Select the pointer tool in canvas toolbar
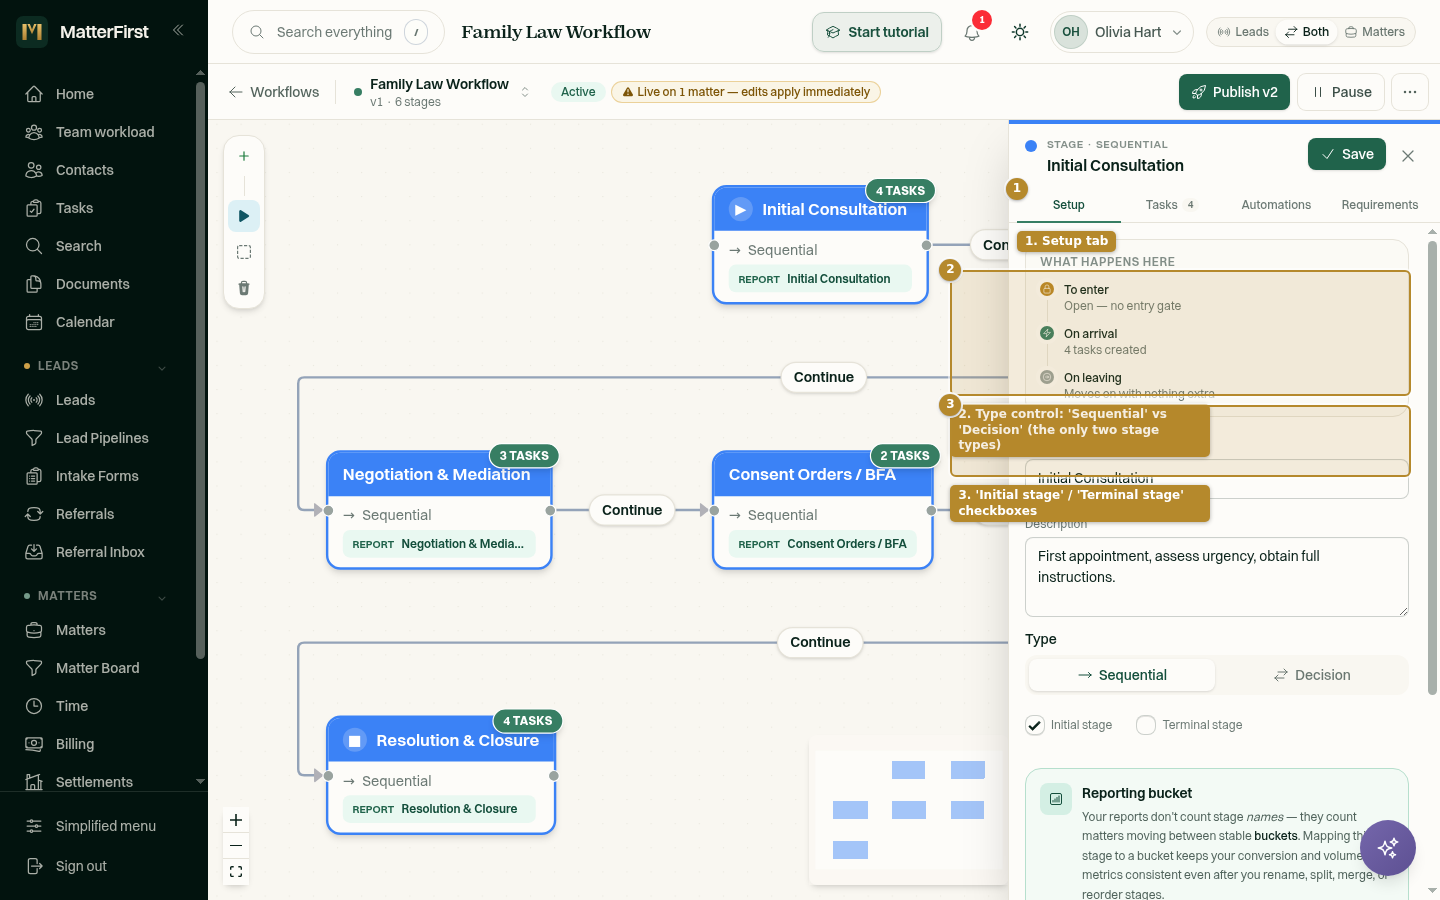 (x=244, y=216)
